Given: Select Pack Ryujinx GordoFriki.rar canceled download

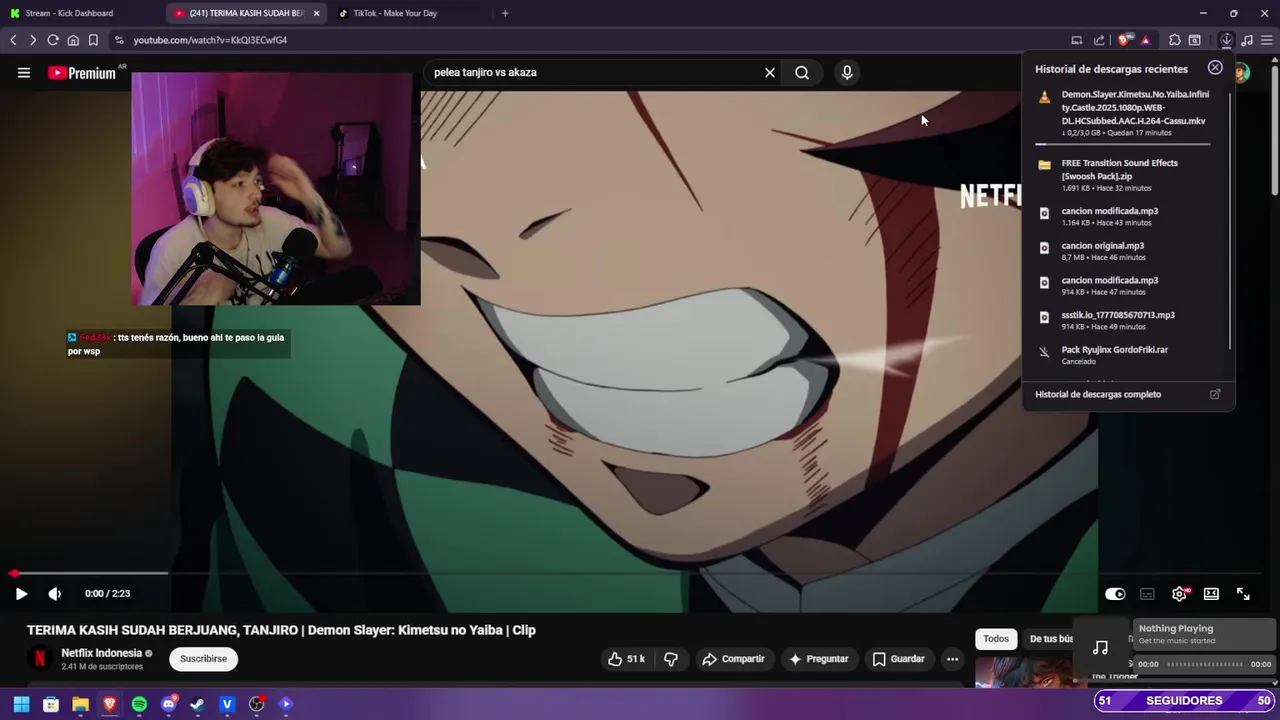Looking at the screenshot, I should [x=1123, y=355].
